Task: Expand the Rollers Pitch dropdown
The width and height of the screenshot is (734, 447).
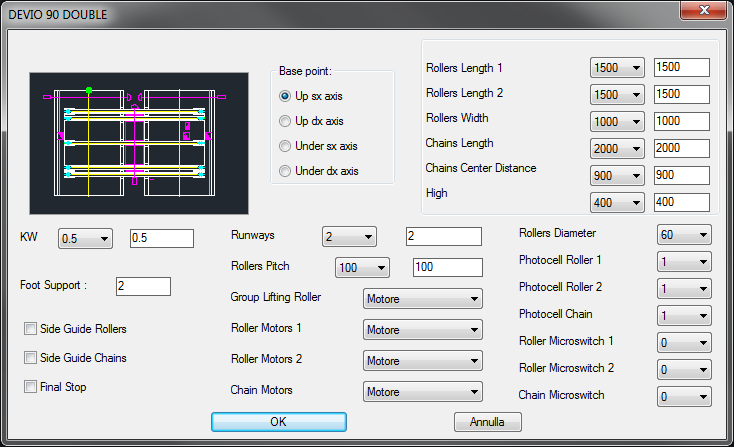Action: click(362, 268)
